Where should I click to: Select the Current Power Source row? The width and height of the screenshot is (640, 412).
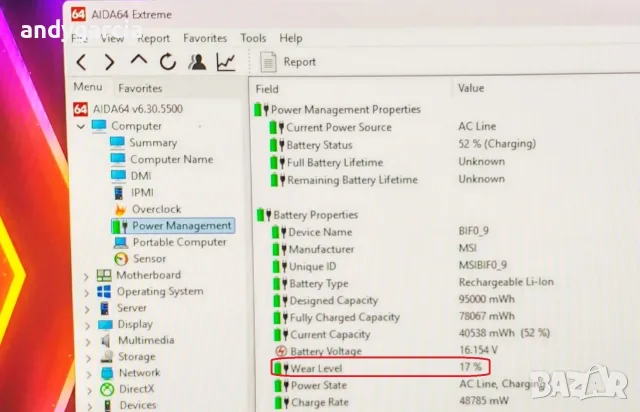(383, 127)
